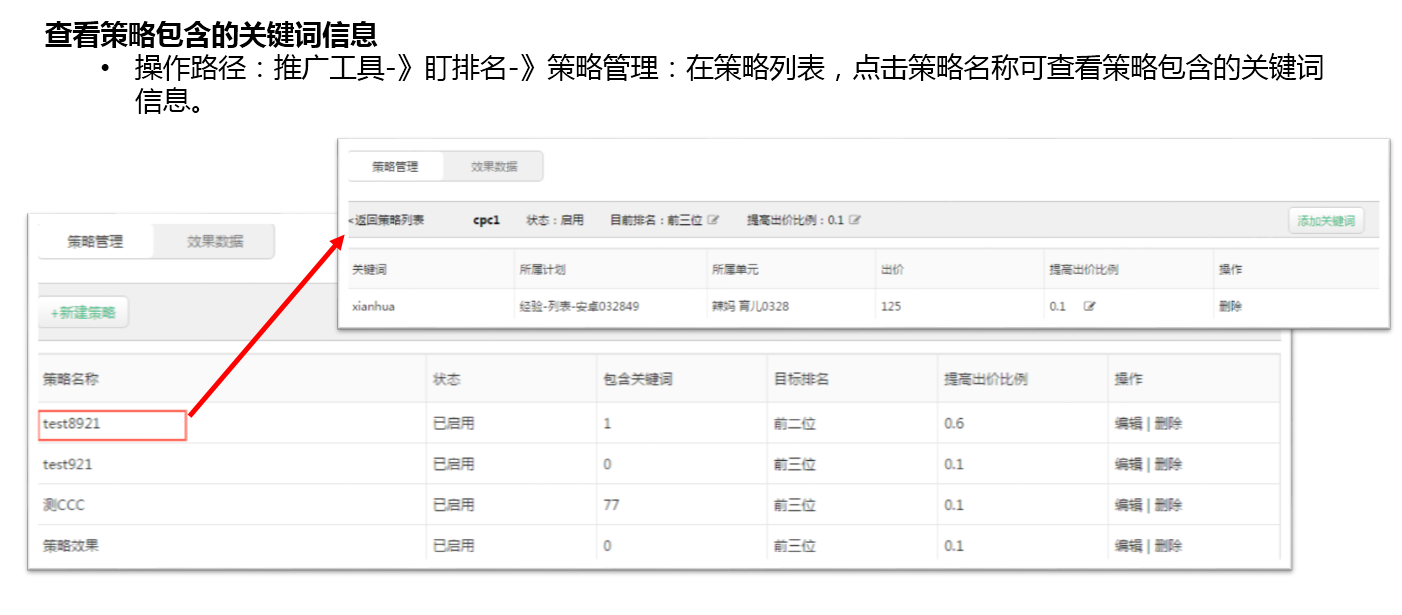The height and width of the screenshot is (615, 1402).
Task: Edit the xianhua row's 提高出价比例 value
Action: 1089,306
